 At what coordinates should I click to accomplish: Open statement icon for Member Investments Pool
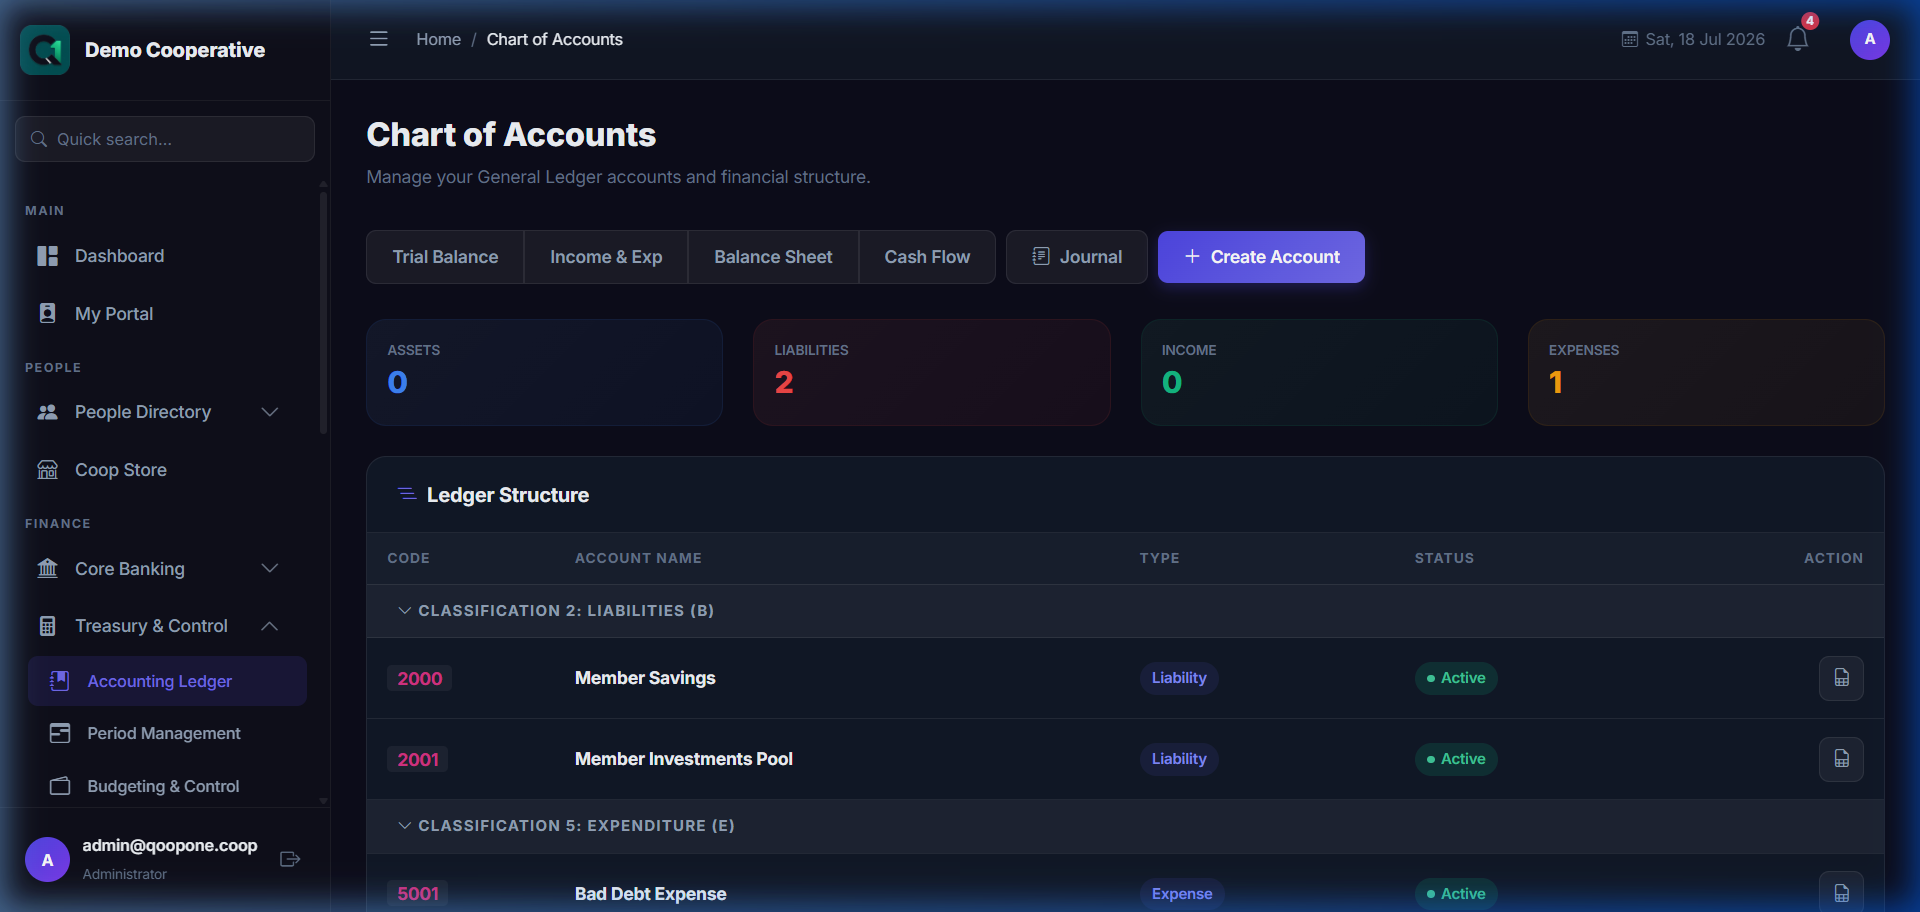pyautogui.click(x=1841, y=759)
